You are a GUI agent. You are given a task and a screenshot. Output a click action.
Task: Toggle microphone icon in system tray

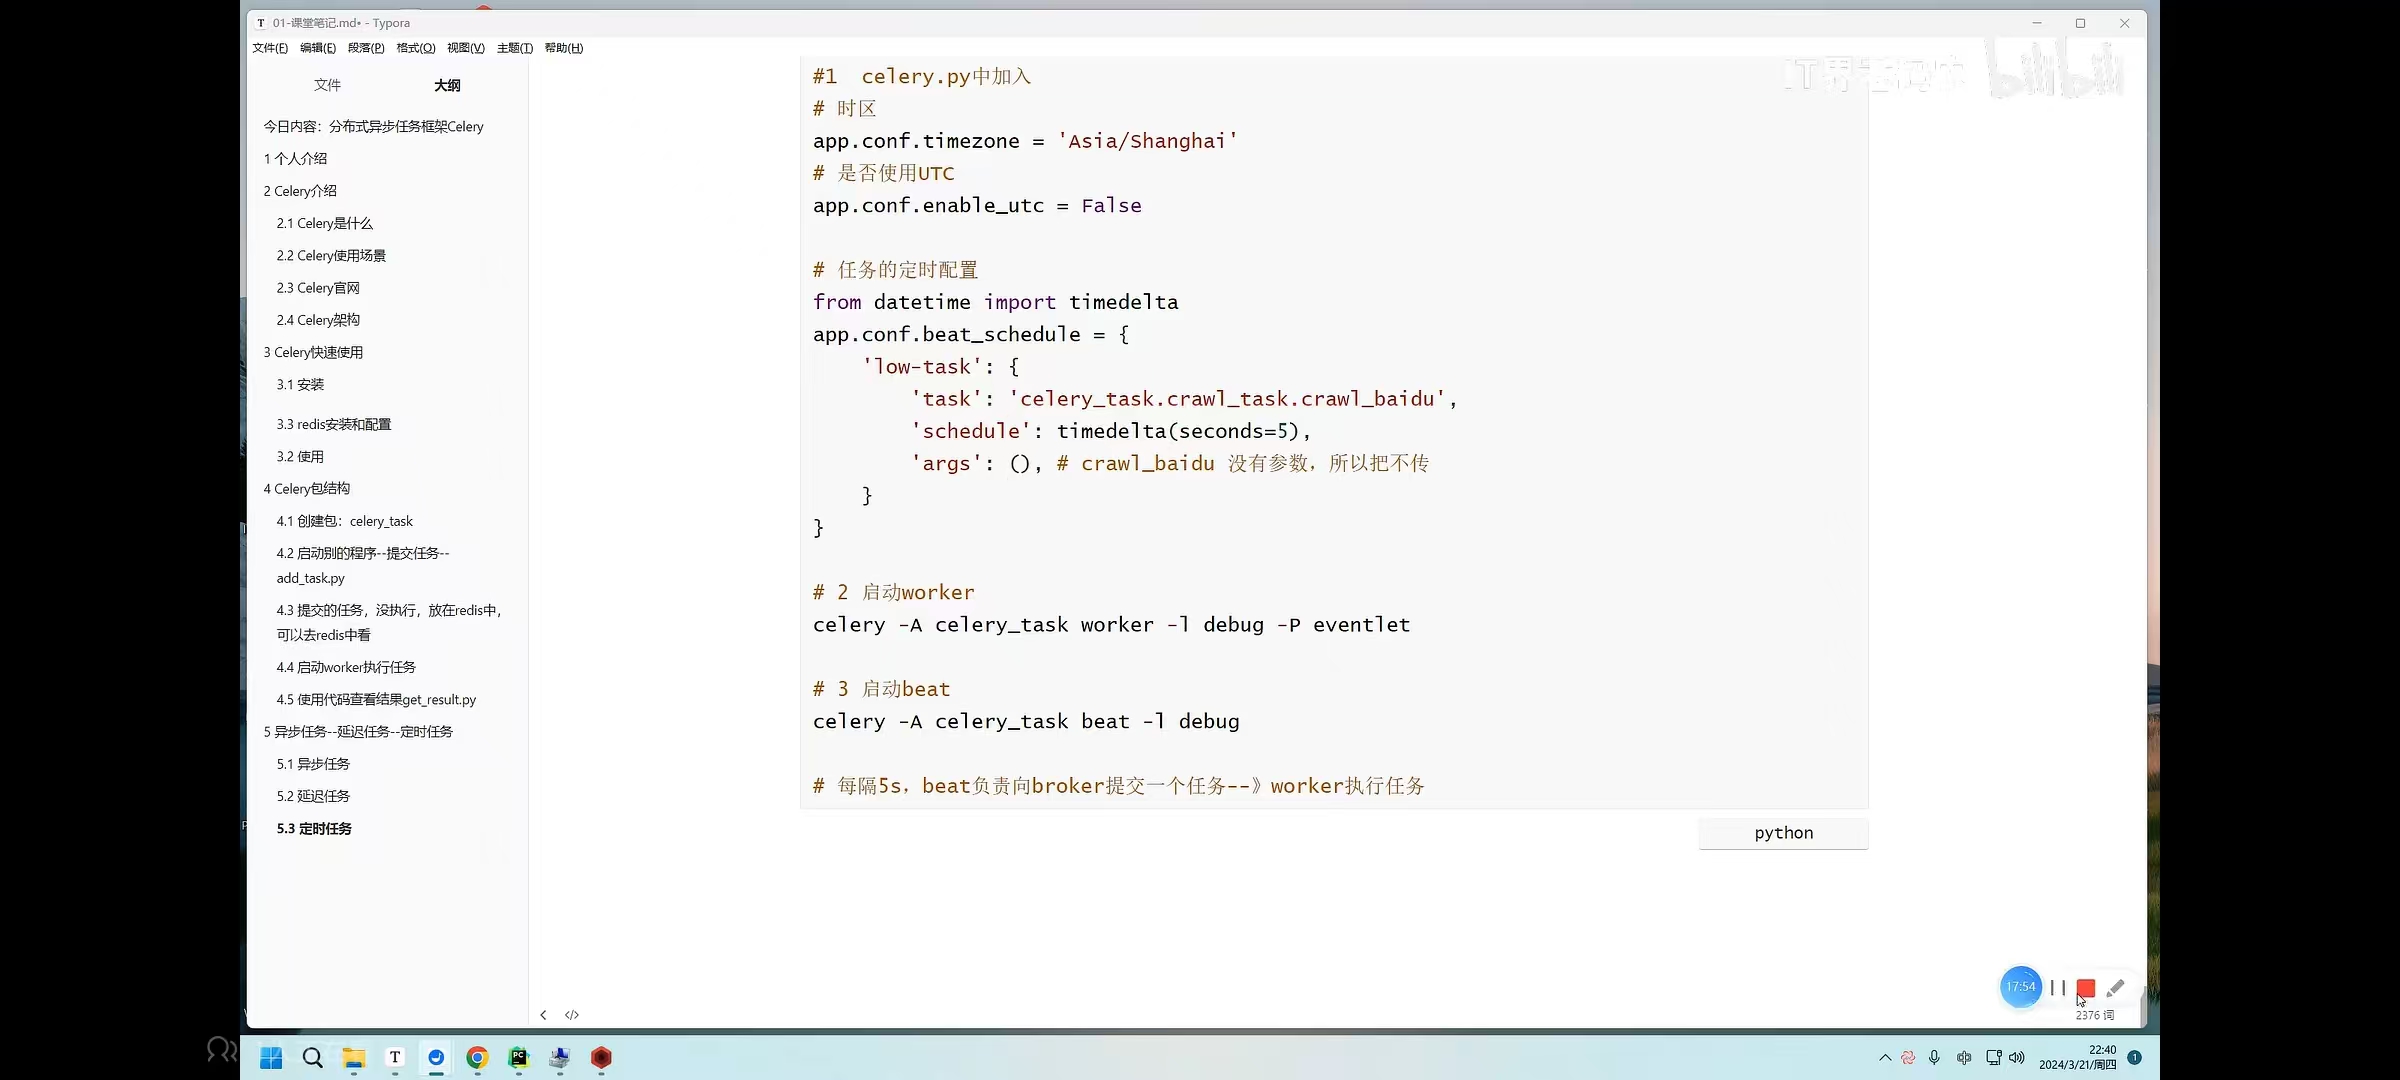1934,1058
